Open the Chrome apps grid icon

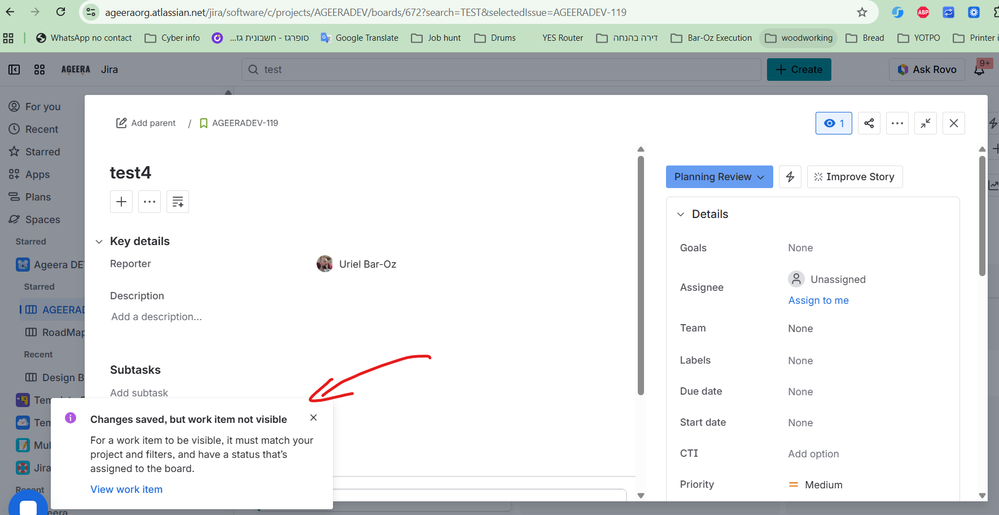pos(8,38)
